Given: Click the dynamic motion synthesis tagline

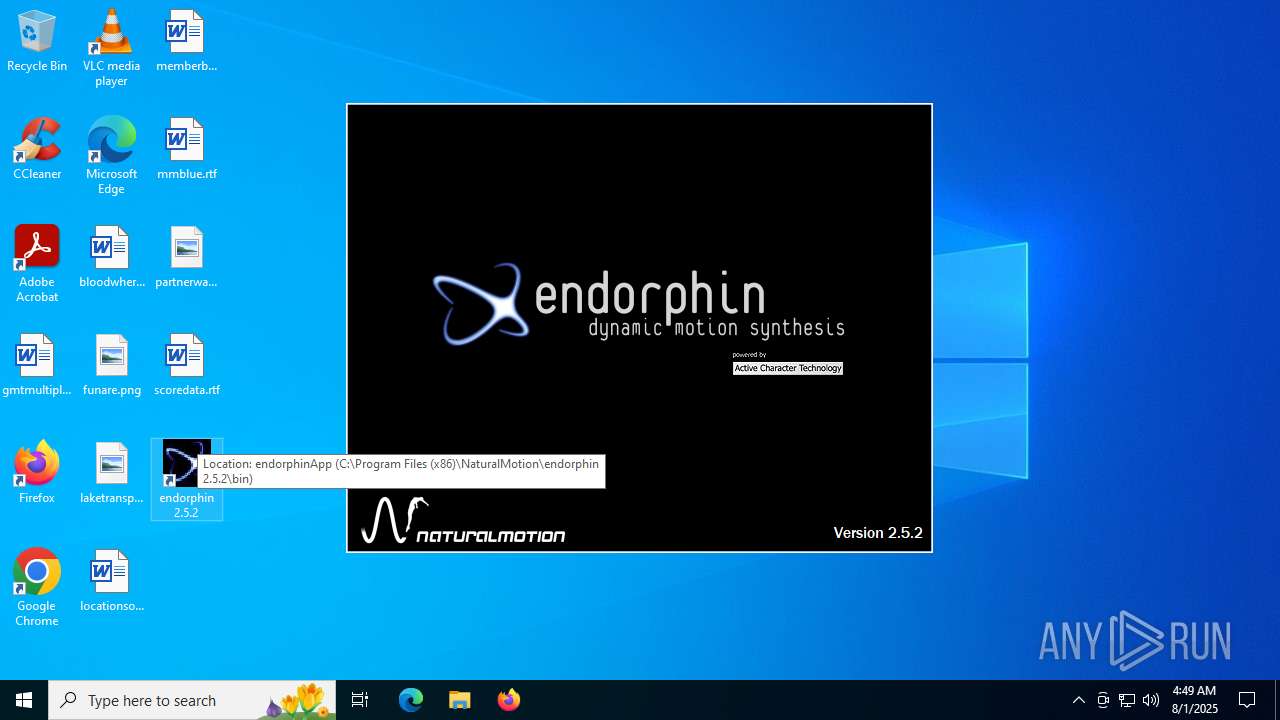Looking at the screenshot, I should point(716,328).
